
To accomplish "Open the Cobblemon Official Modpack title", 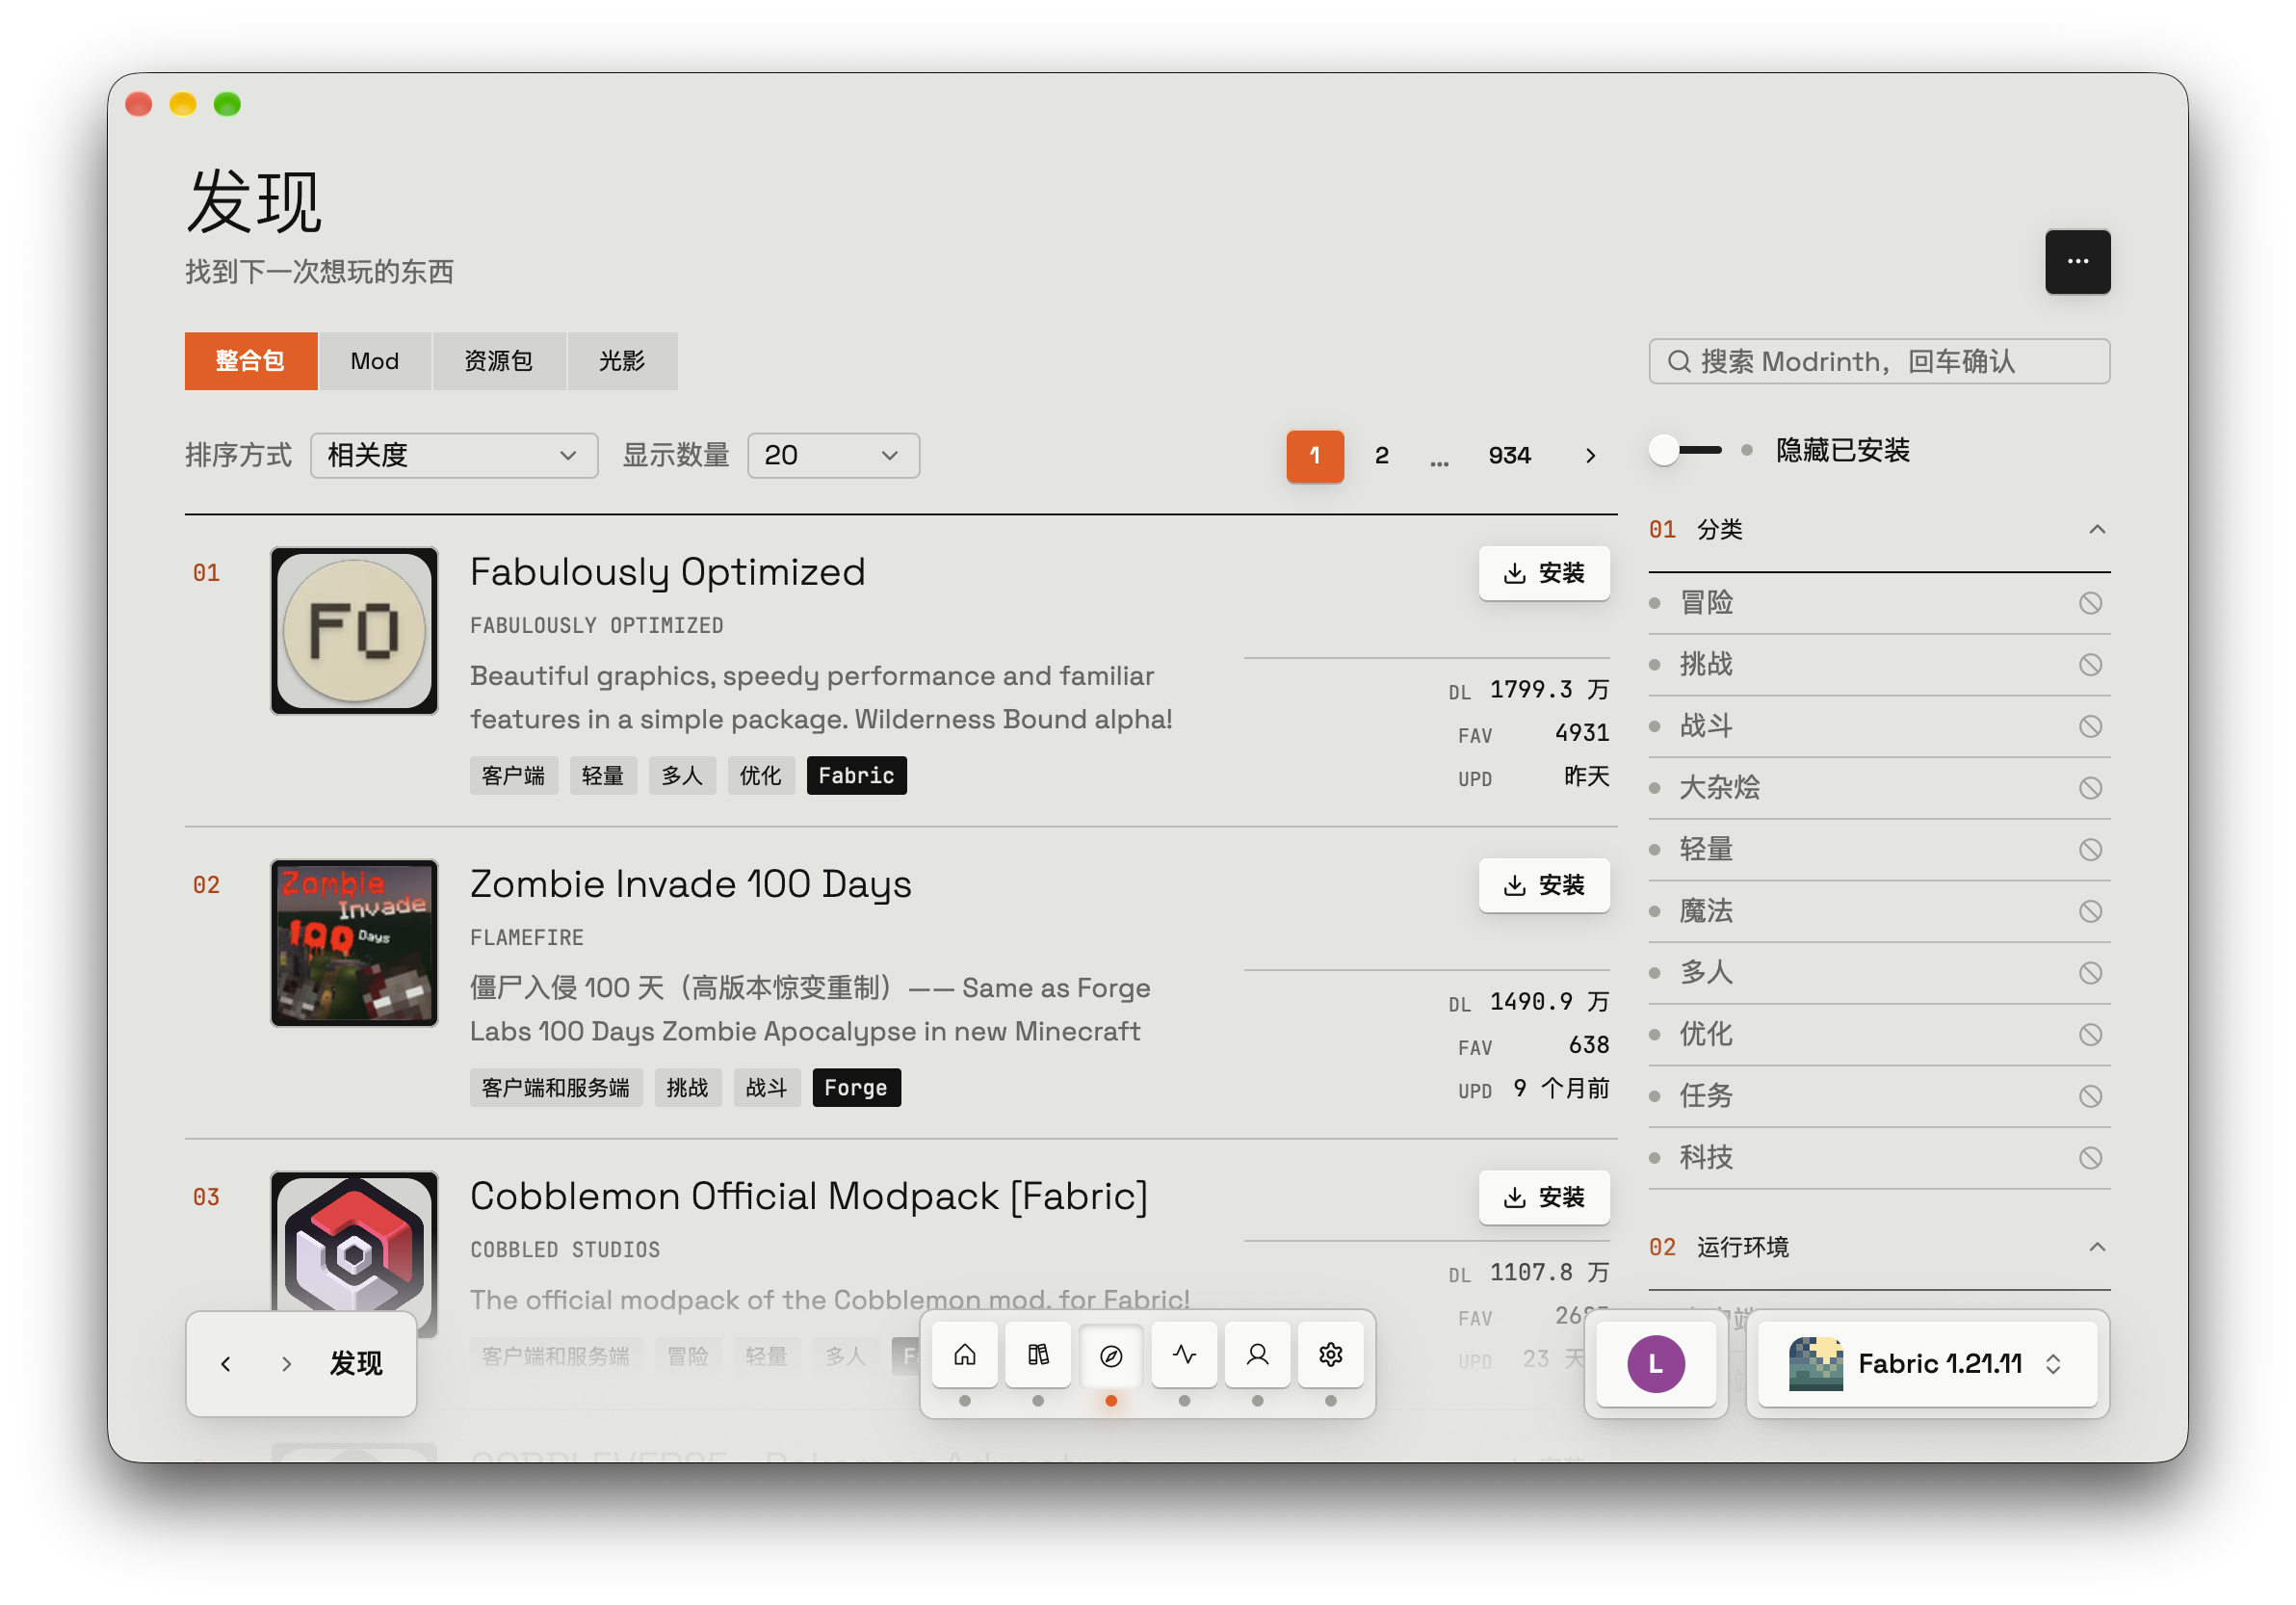I will pyautogui.click(x=809, y=1196).
